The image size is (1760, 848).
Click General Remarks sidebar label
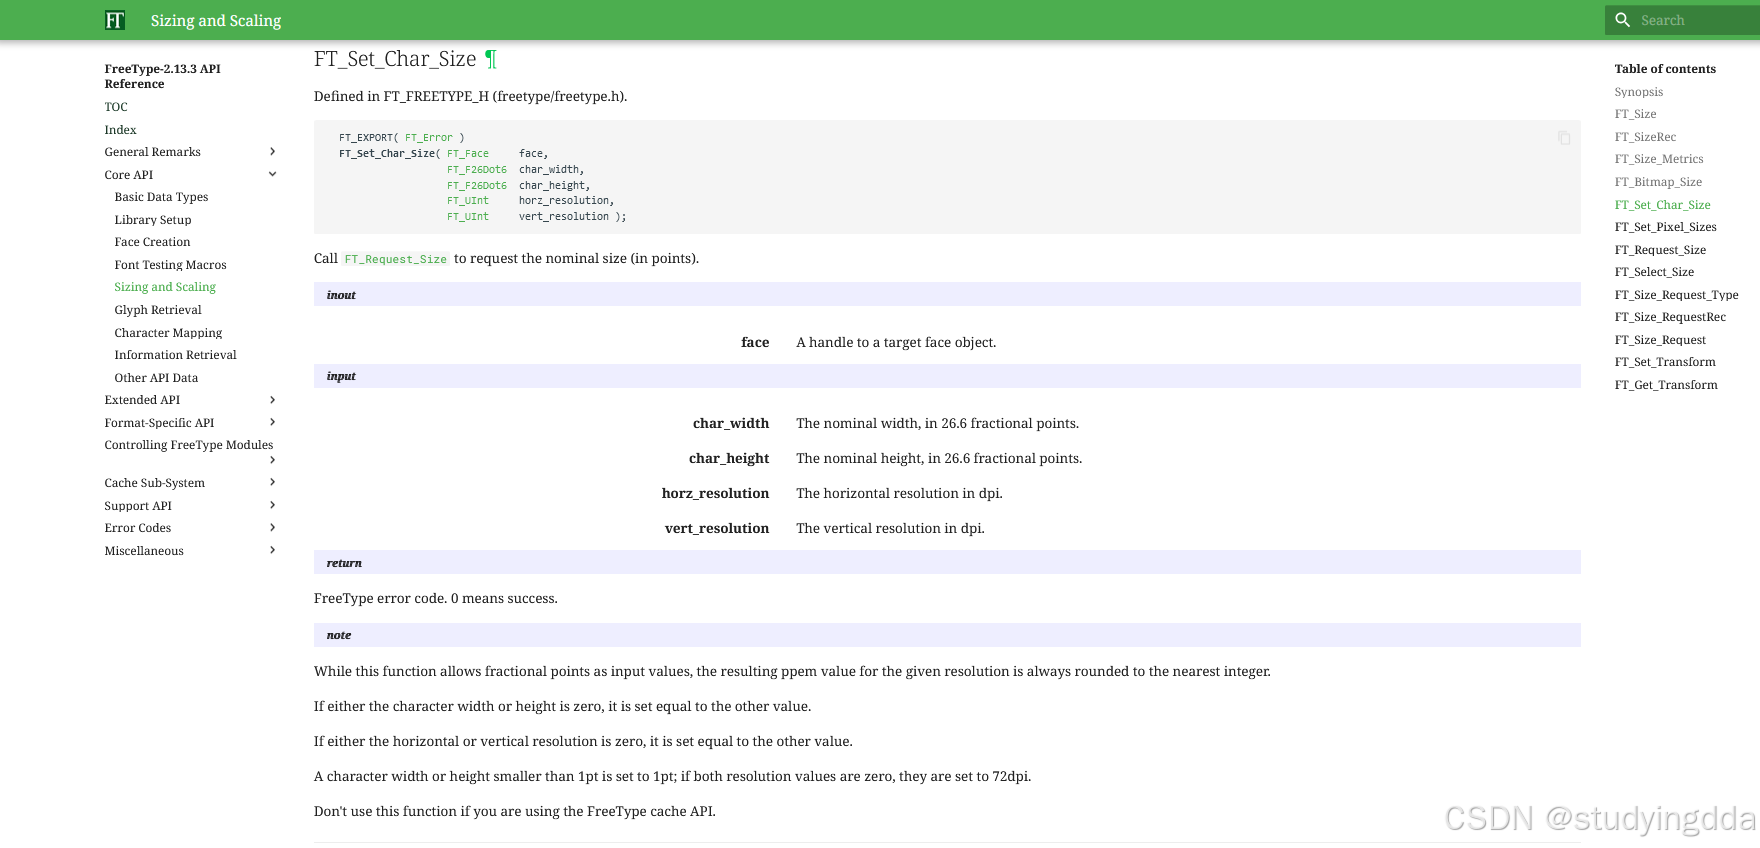(152, 152)
